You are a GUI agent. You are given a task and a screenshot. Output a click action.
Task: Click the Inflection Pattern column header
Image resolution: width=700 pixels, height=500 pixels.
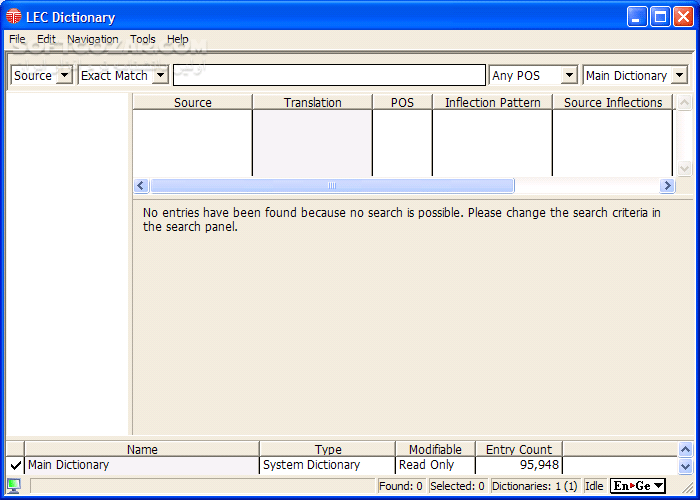click(492, 102)
